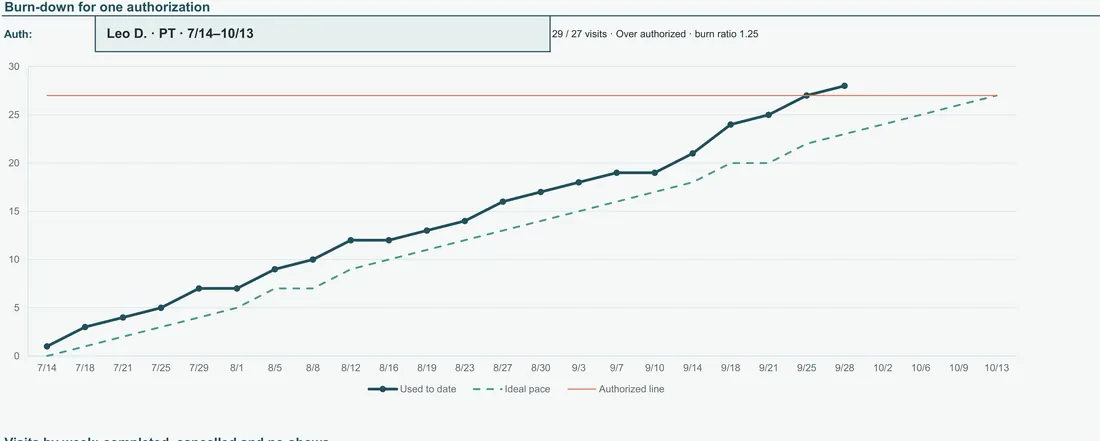Click the 10/6 x-axis date label
This screenshot has width=1100, height=441.
920,368
